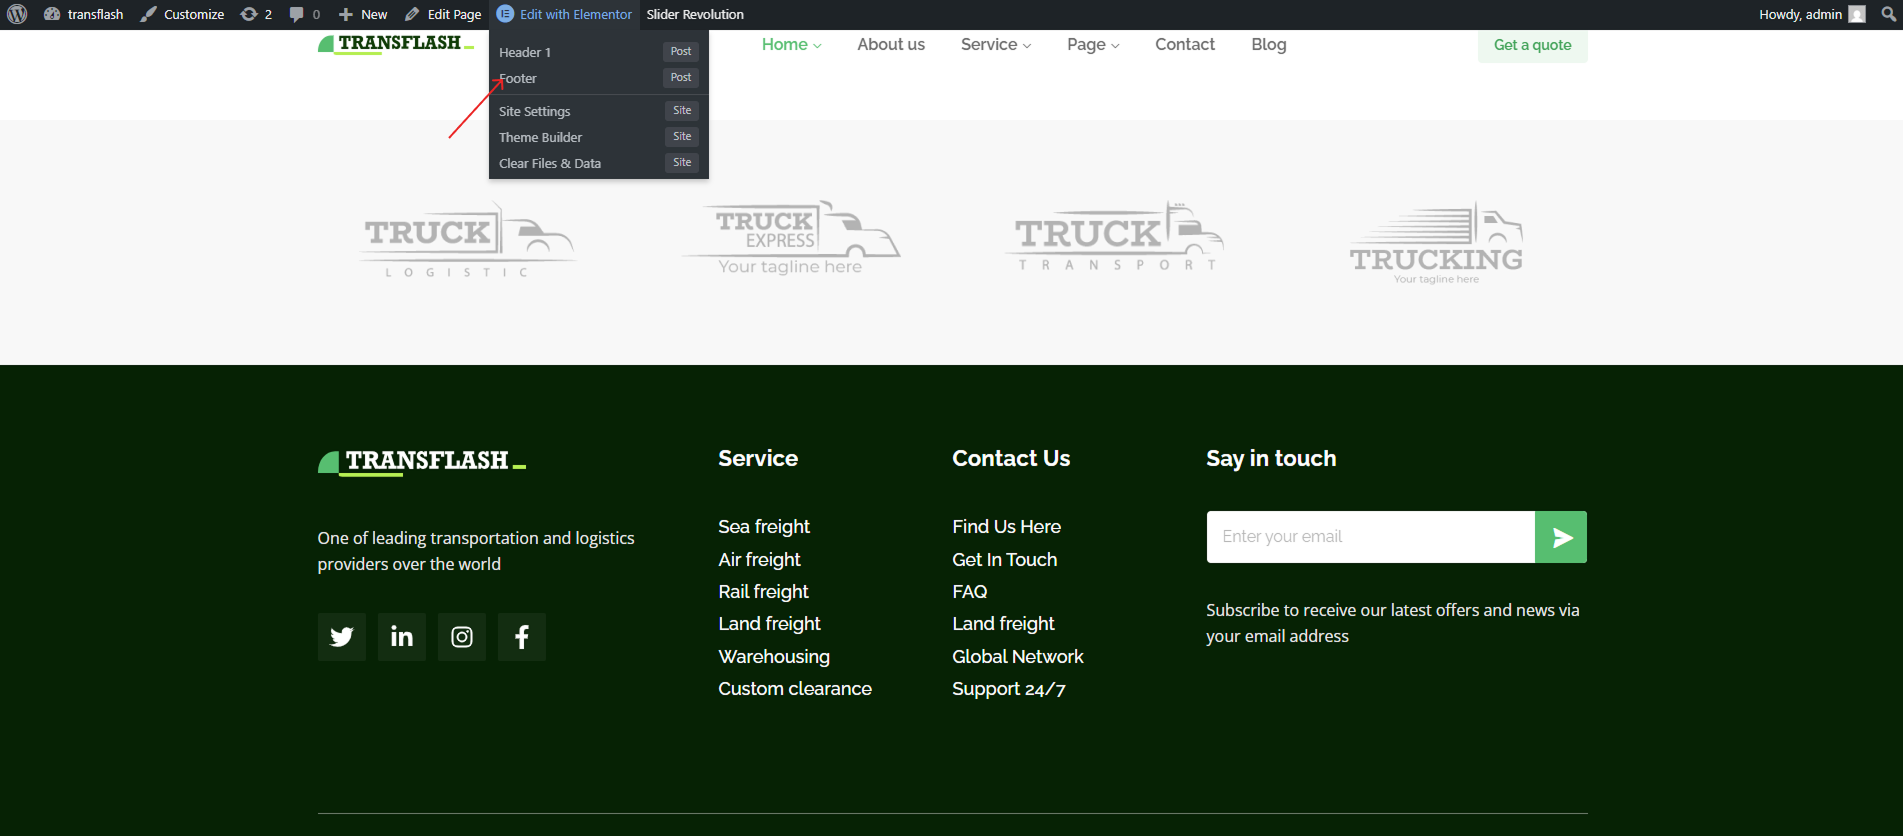This screenshot has height=836, width=1903.
Task: Select Site Settings in Elementor dropdown
Action: coord(534,111)
